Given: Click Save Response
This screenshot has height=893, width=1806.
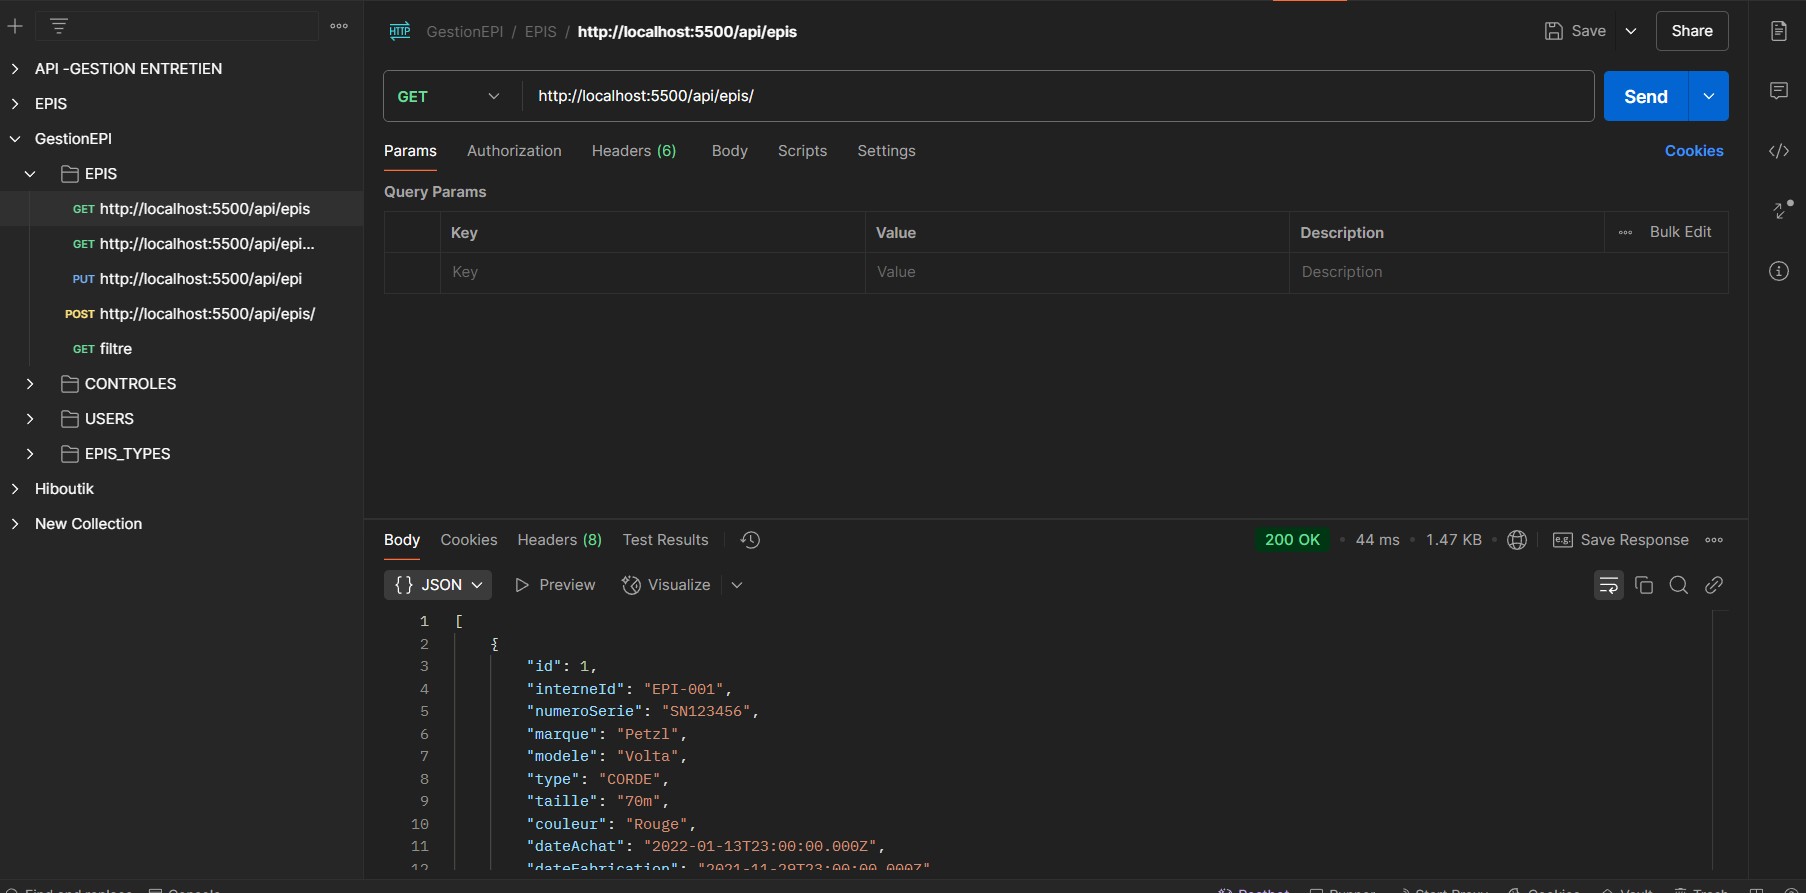Looking at the screenshot, I should tap(1621, 540).
